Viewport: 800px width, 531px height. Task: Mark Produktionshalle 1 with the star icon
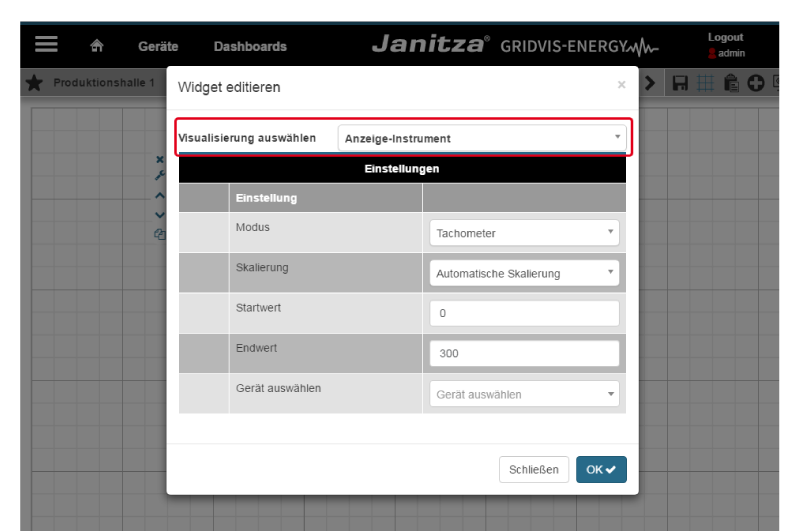click(34, 83)
